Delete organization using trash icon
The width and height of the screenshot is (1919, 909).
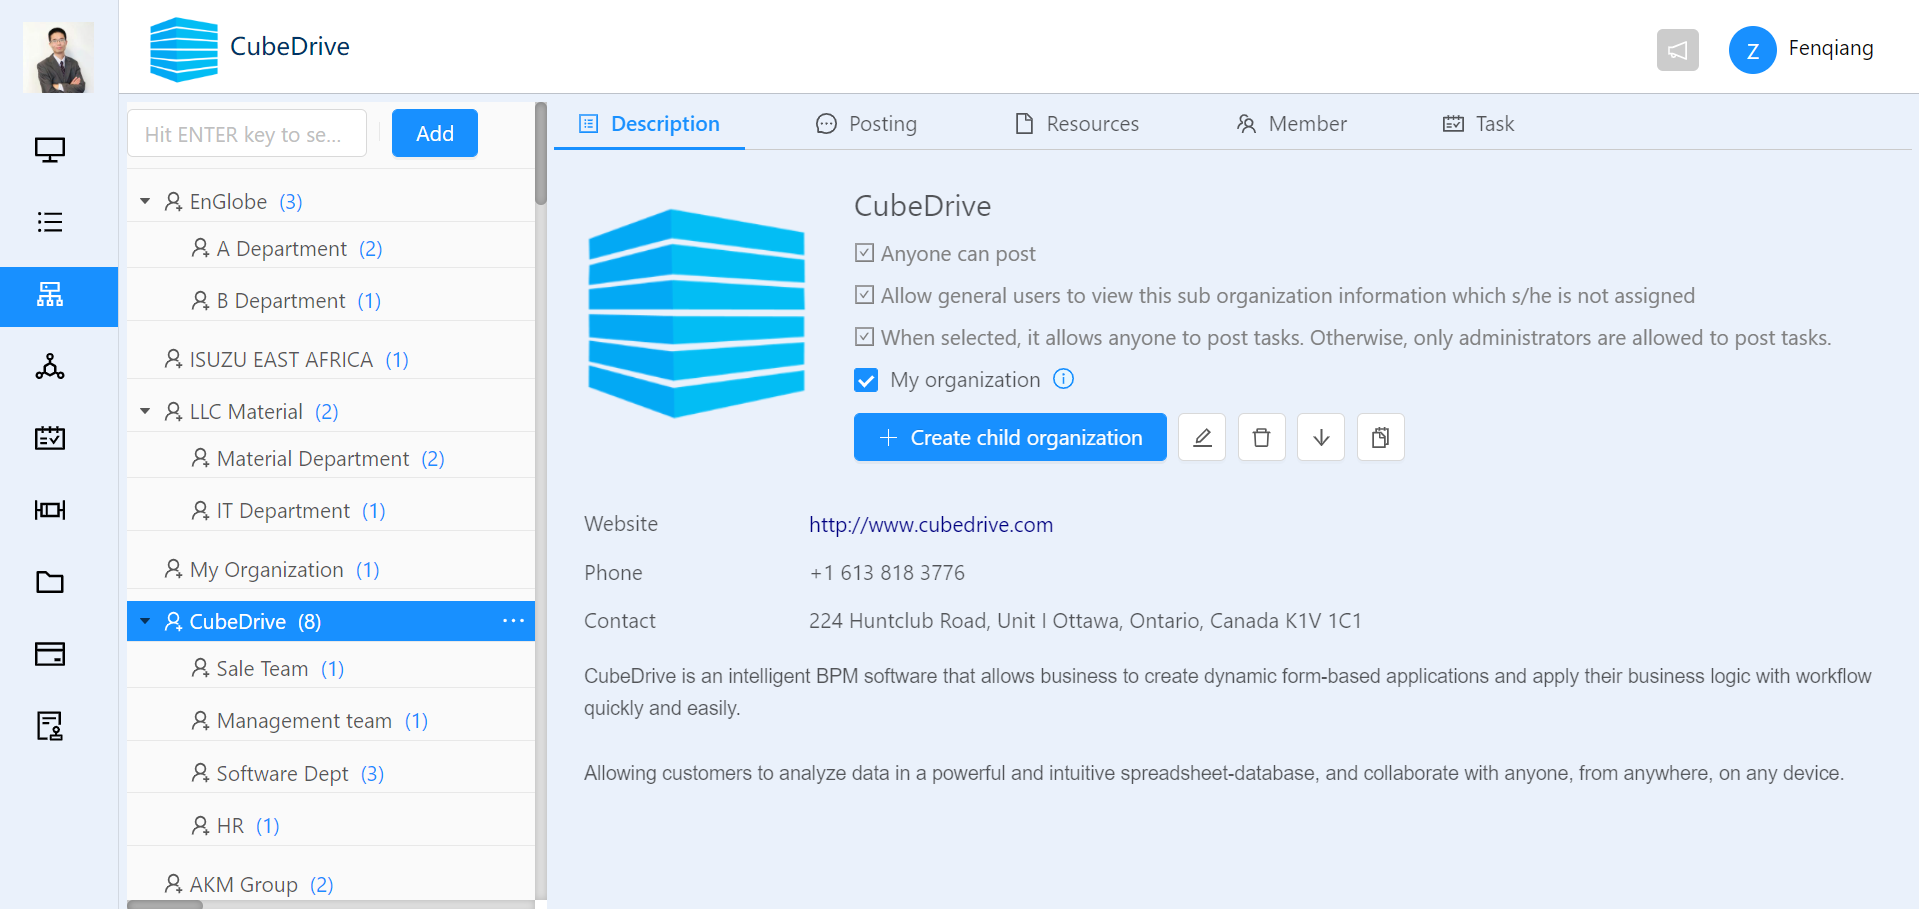[1261, 437]
